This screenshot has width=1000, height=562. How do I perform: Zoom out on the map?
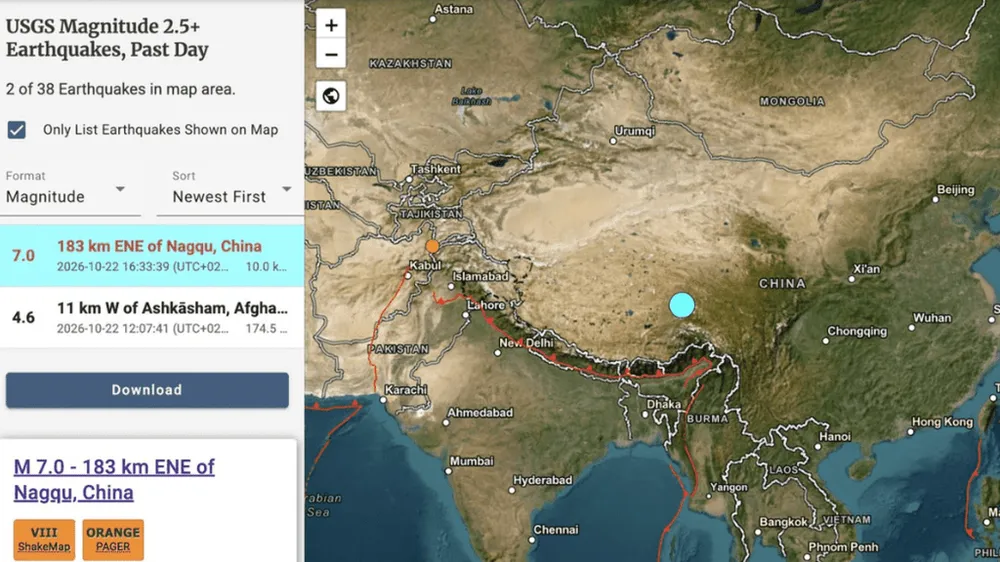(x=331, y=54)
